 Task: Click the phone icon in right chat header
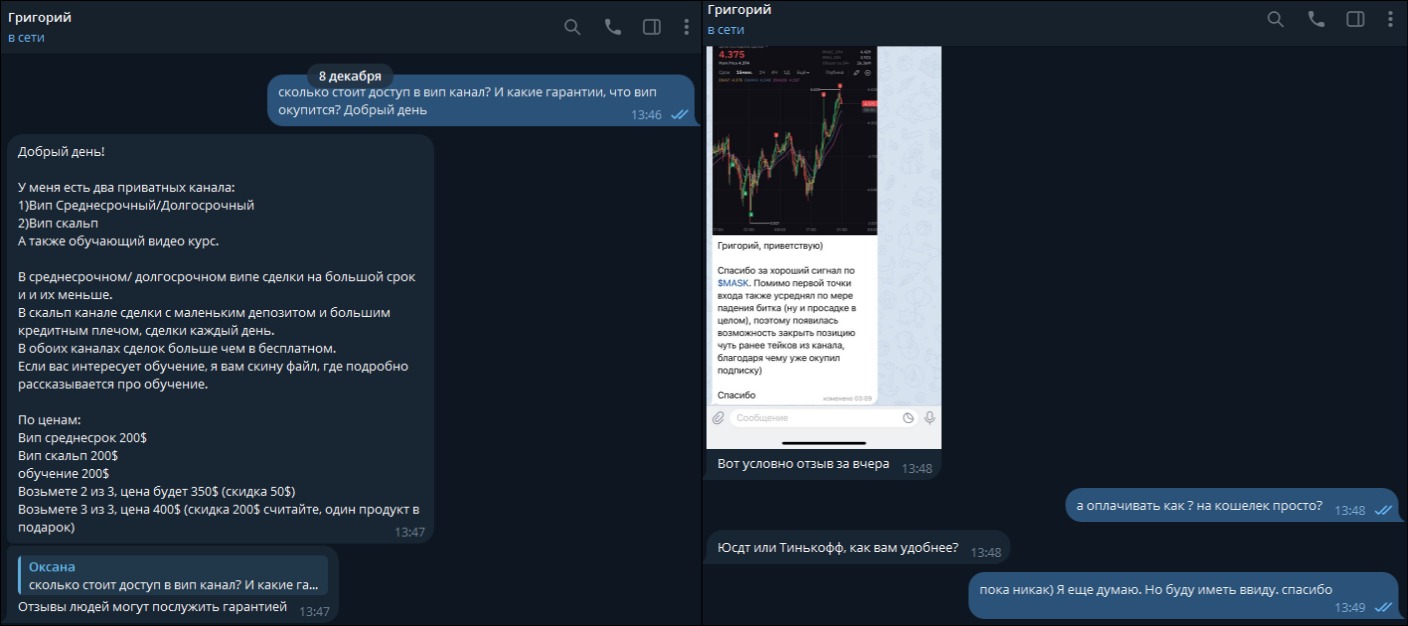[x=1316, y=19]
